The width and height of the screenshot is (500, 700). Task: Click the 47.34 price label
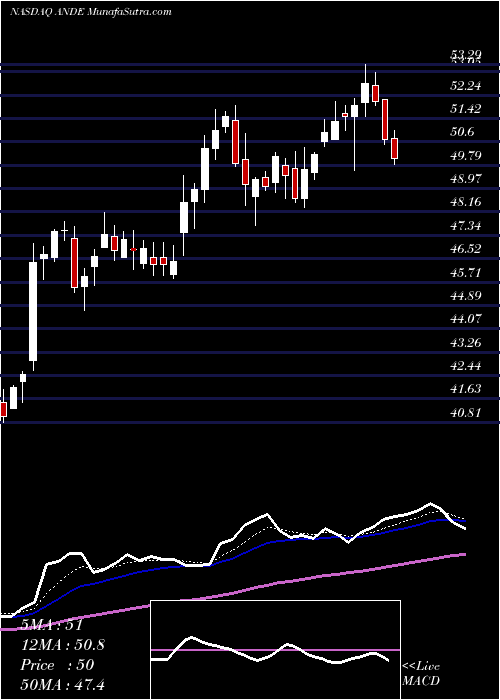[465, 225]
